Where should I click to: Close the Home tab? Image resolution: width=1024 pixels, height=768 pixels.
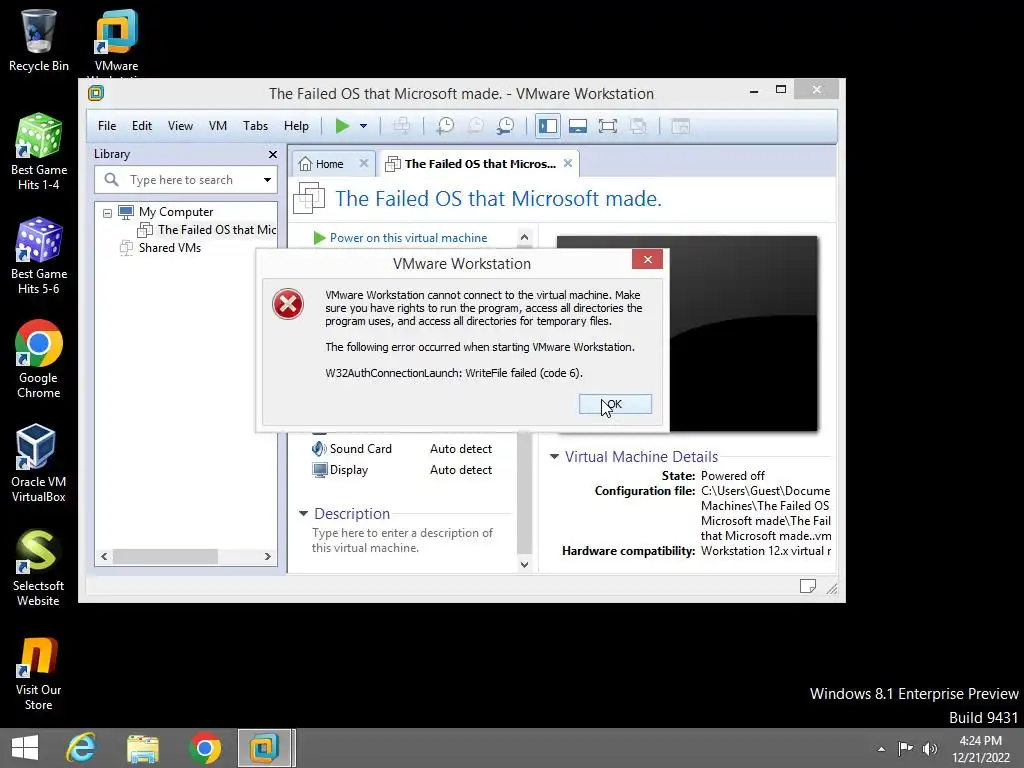(x=364, y=163)
